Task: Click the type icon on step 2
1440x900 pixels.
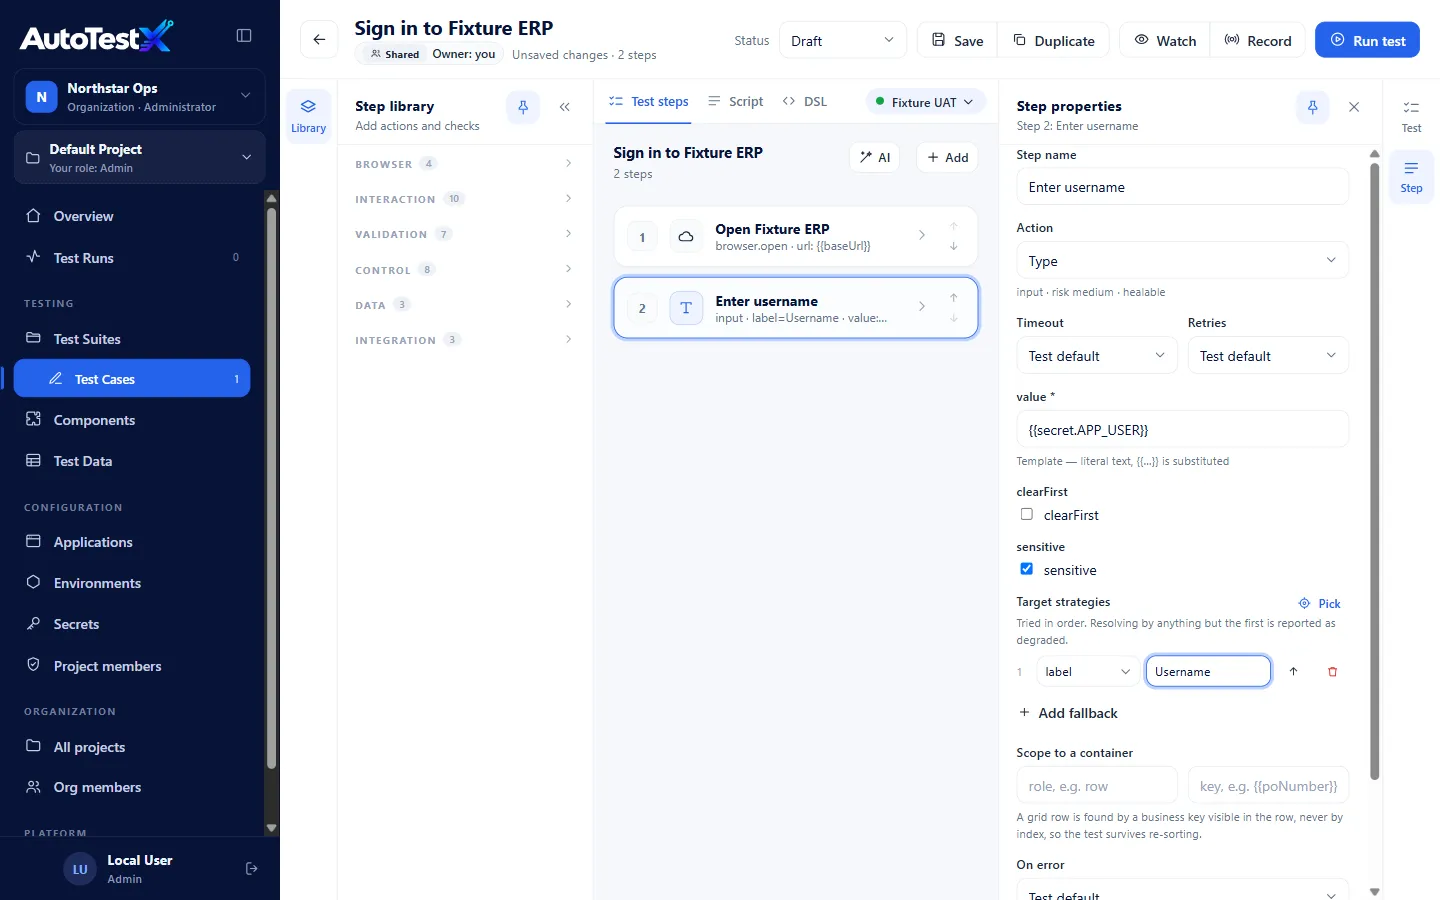Action: click(x=686, y=308)
